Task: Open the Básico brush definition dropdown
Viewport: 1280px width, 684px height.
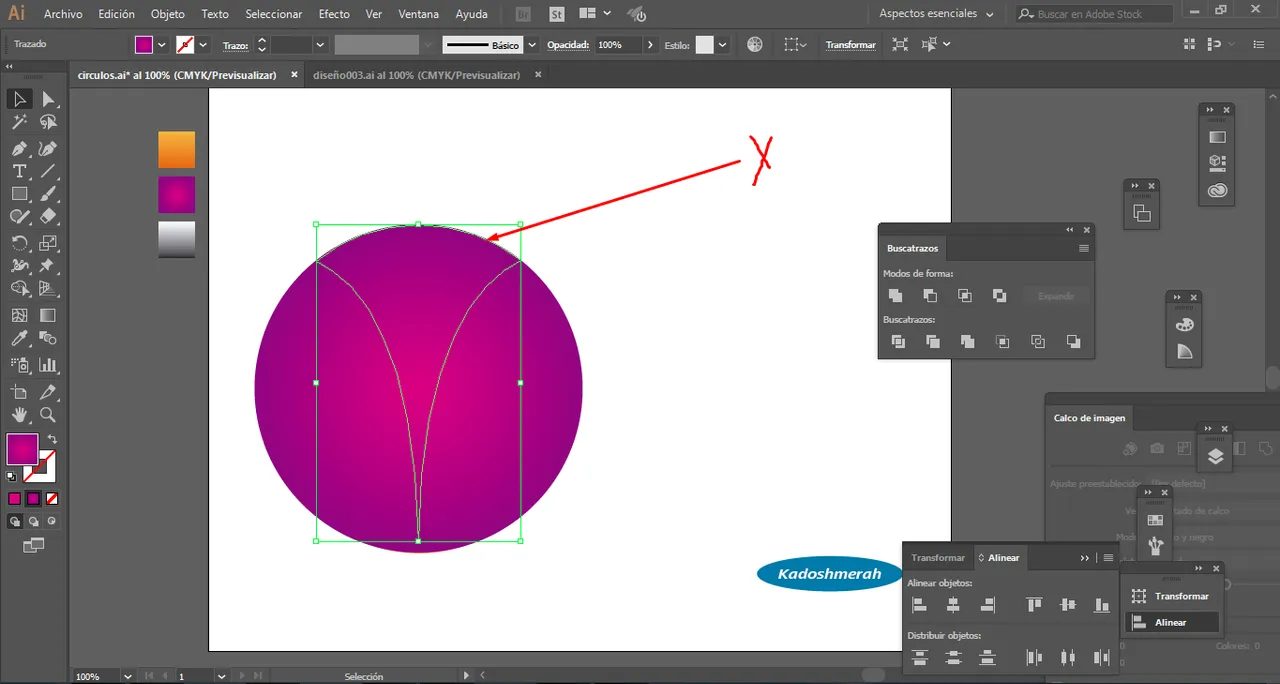Action: 532,45
